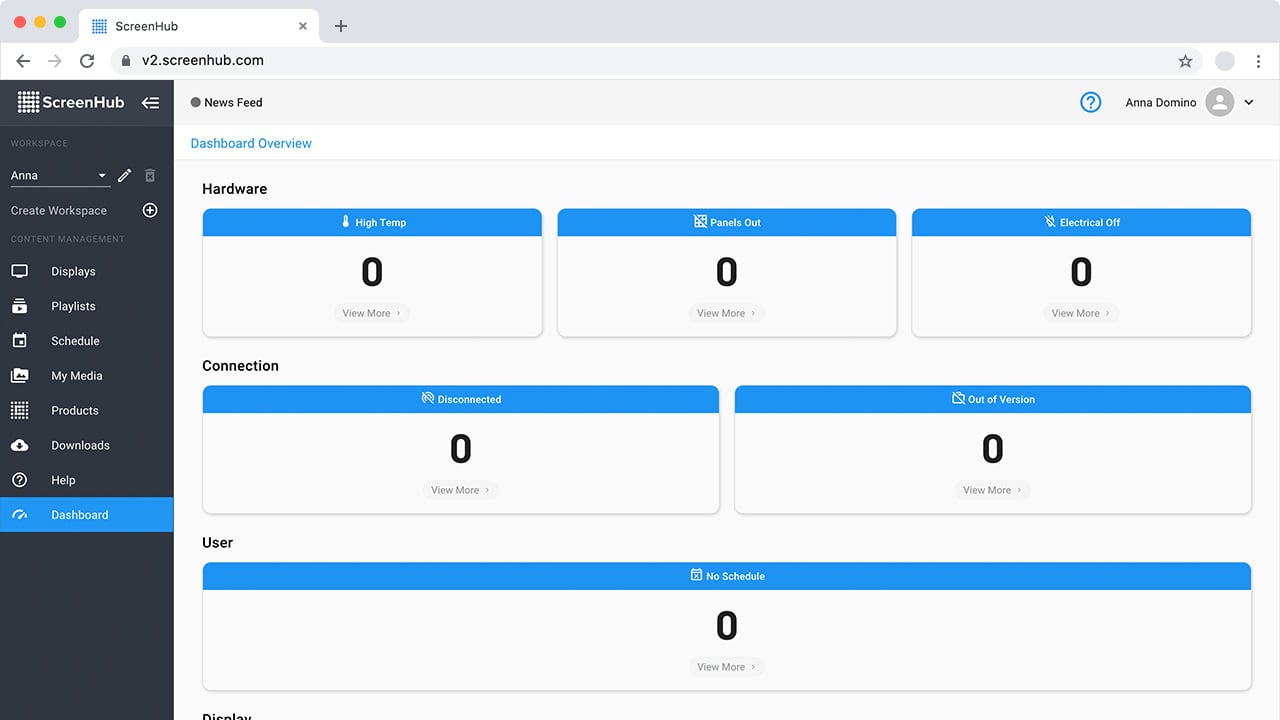
Task: Open the Anna workspace dropdown
Action: pos(59,176)
